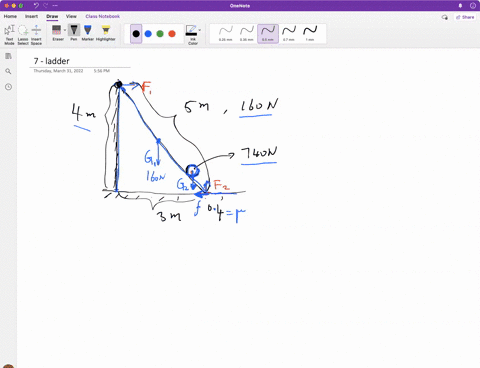Pick the Highlighter tool
The width and height of the screenshot is (480, 368).
106,33
